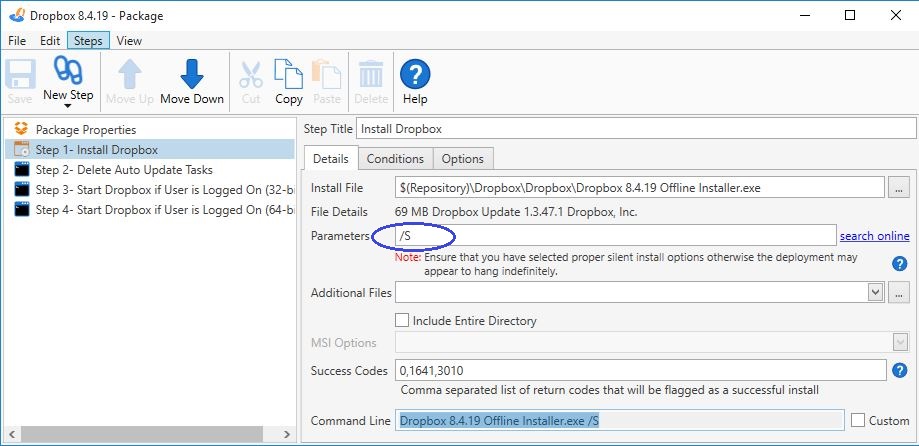Open the Additional Files dropdown arrow
This screenshot has height=446, width=919.
875,292
